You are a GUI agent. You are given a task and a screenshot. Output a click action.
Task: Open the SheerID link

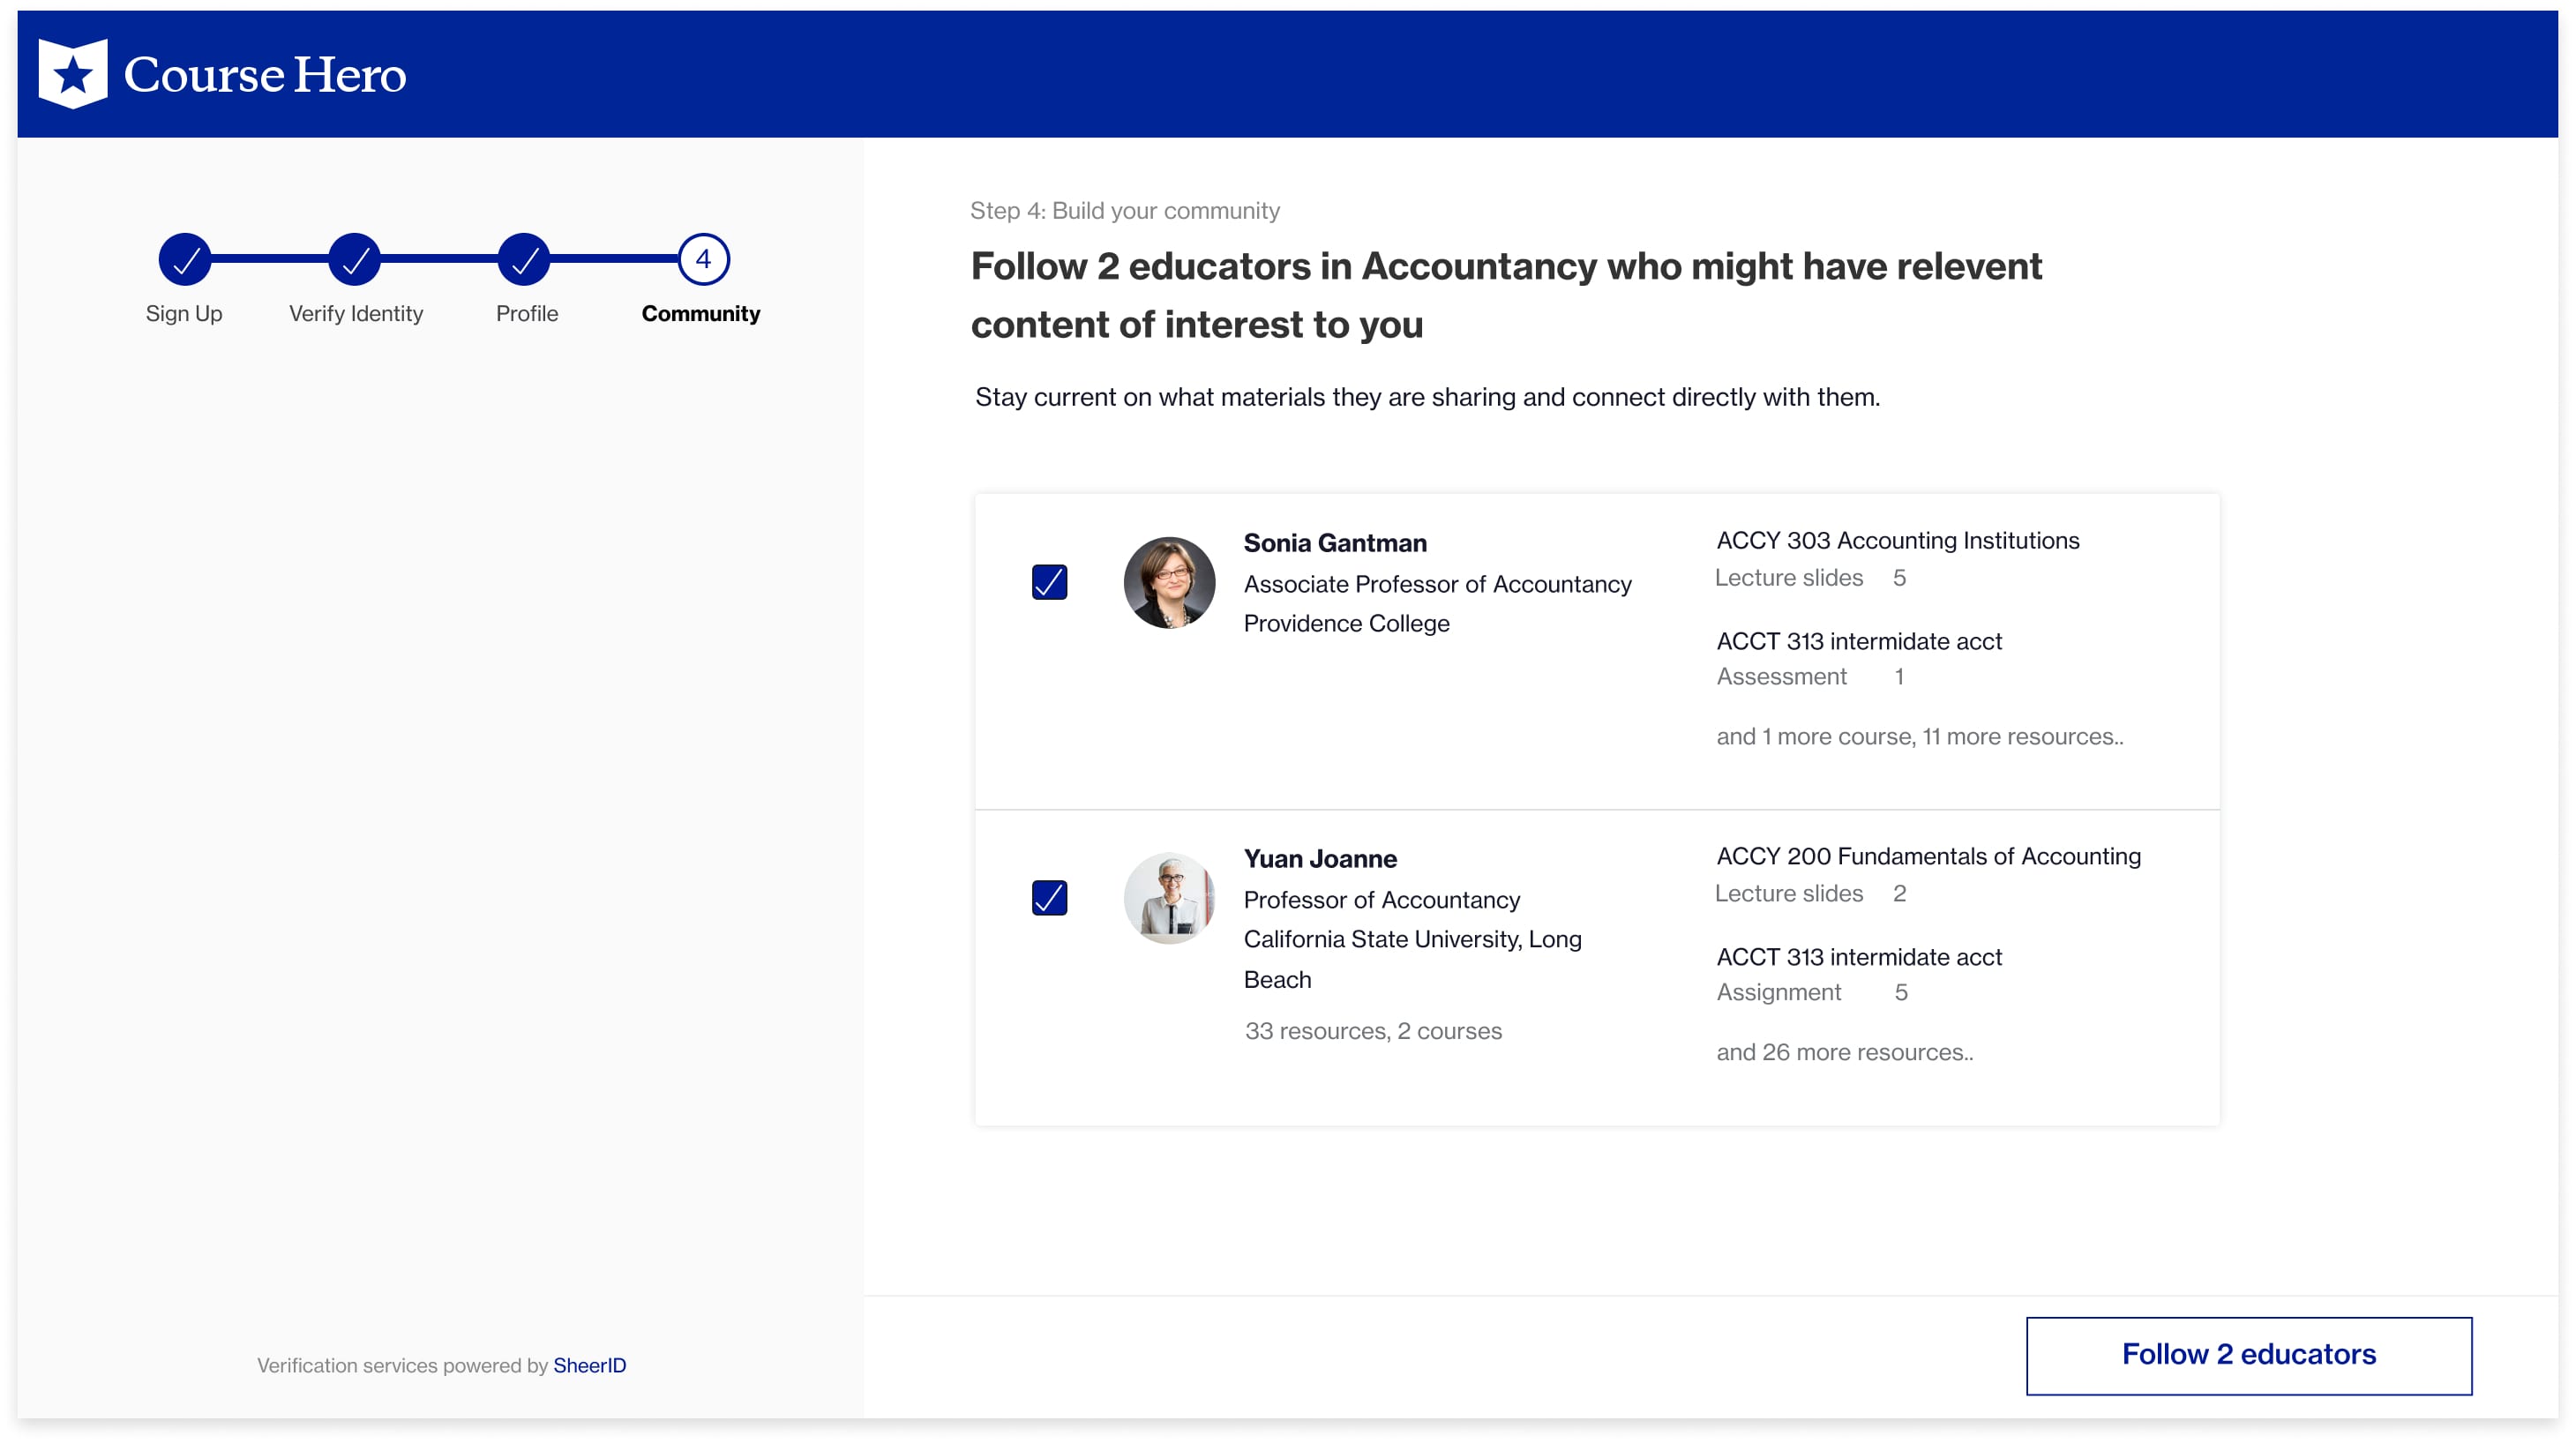coord(589,1365)
